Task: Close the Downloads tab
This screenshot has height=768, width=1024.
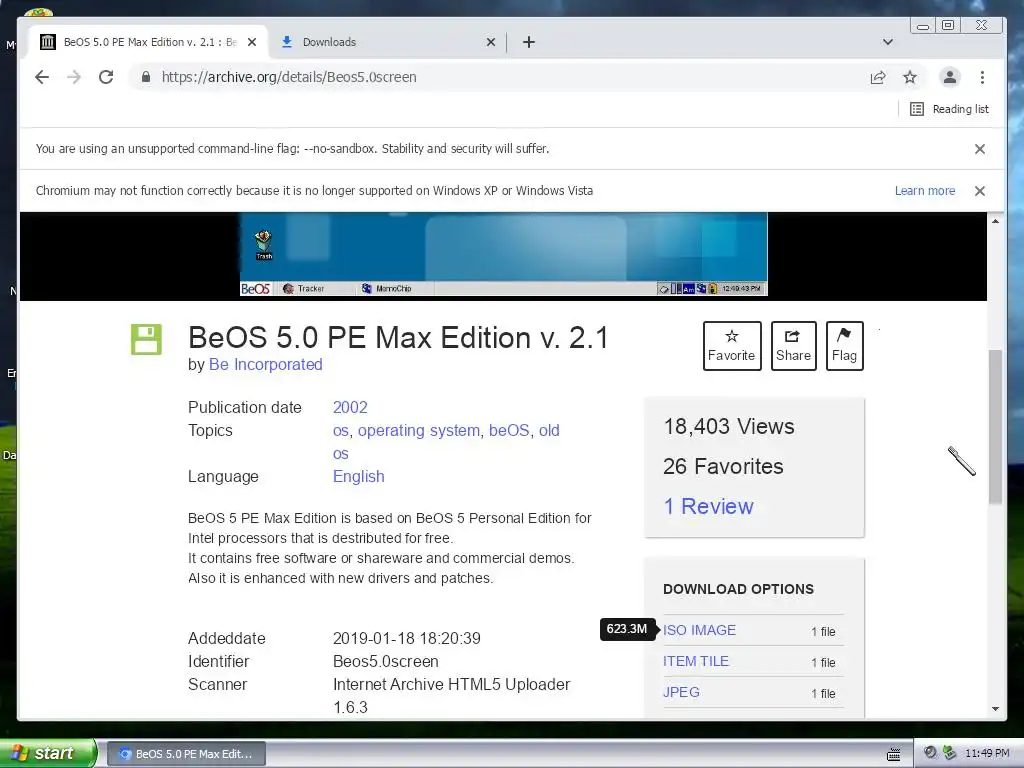Action: click(x=490, y=42)
